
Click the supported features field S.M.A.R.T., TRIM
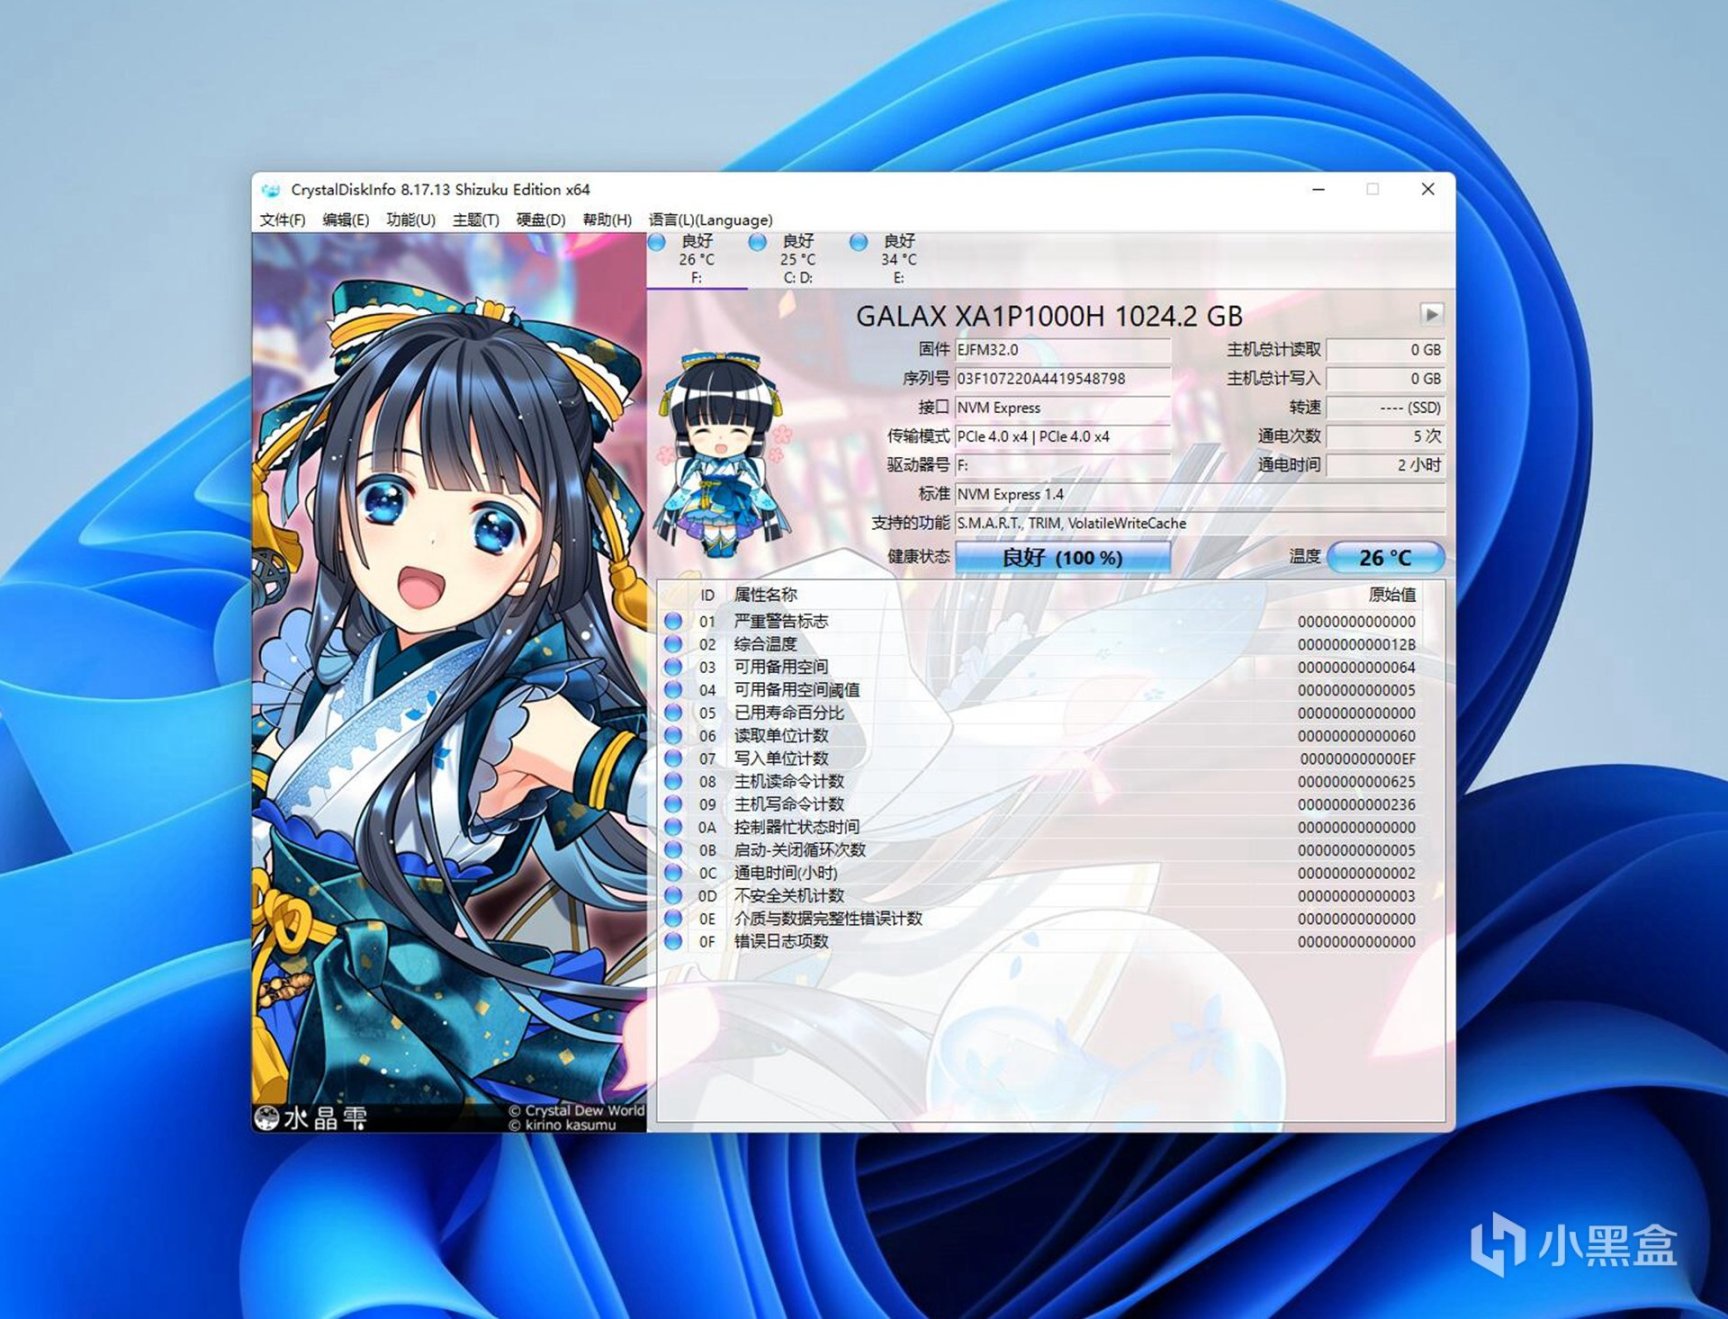pos(1200,523)
